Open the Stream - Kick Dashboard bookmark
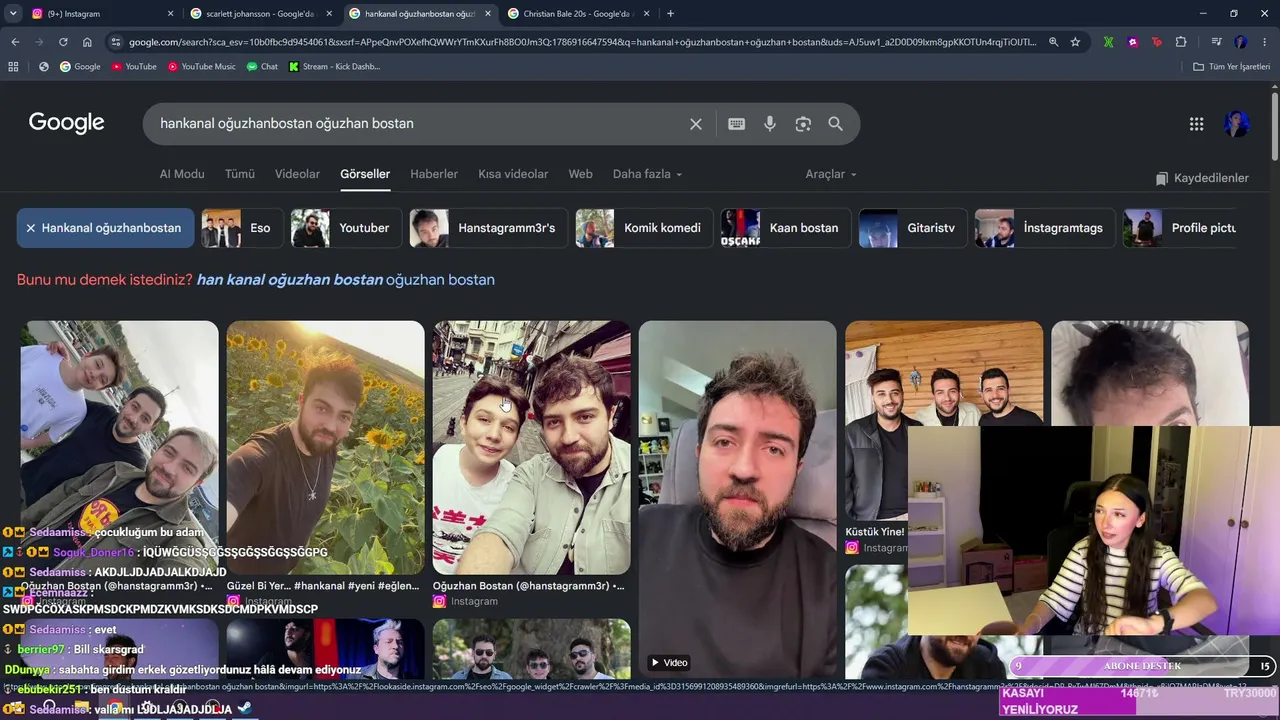The image size is (1280, 720). pos(334,67)
